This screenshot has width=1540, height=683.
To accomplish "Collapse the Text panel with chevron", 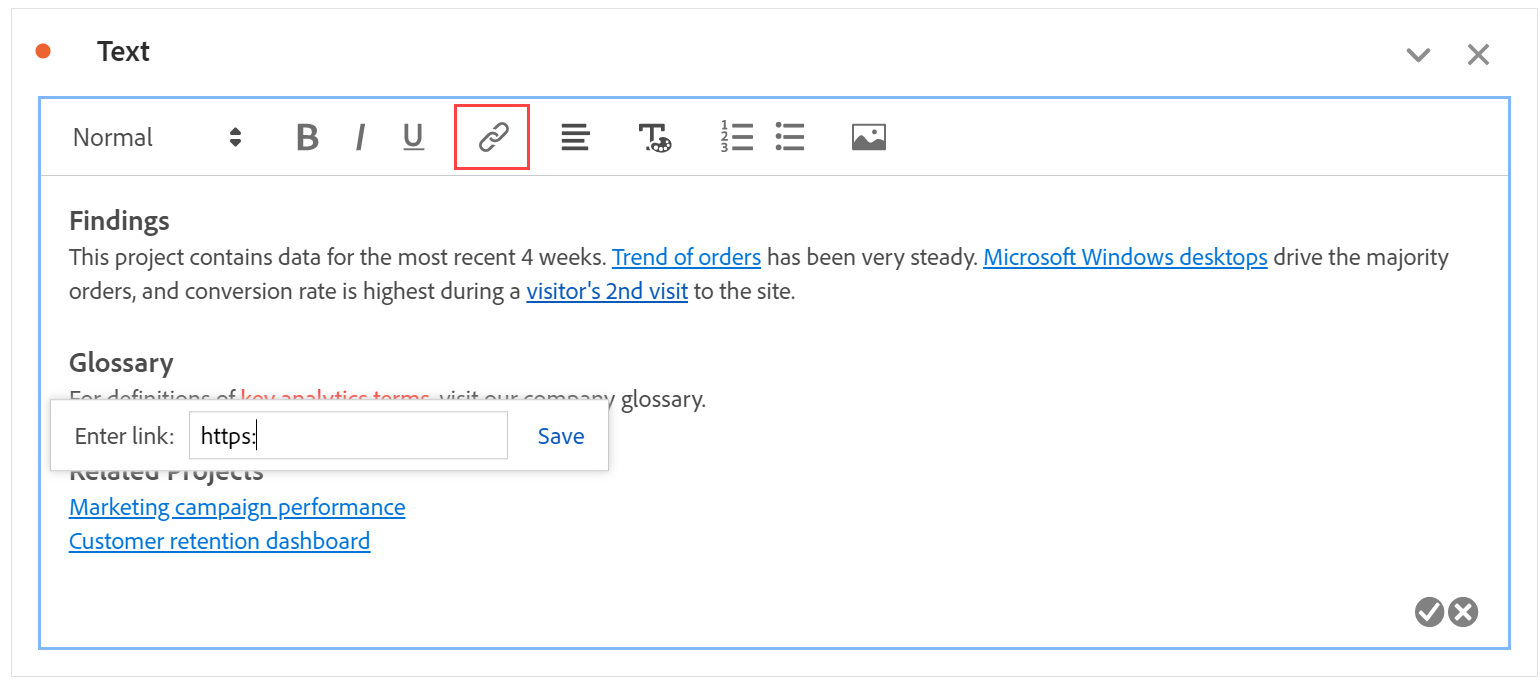I will 1418,55.
